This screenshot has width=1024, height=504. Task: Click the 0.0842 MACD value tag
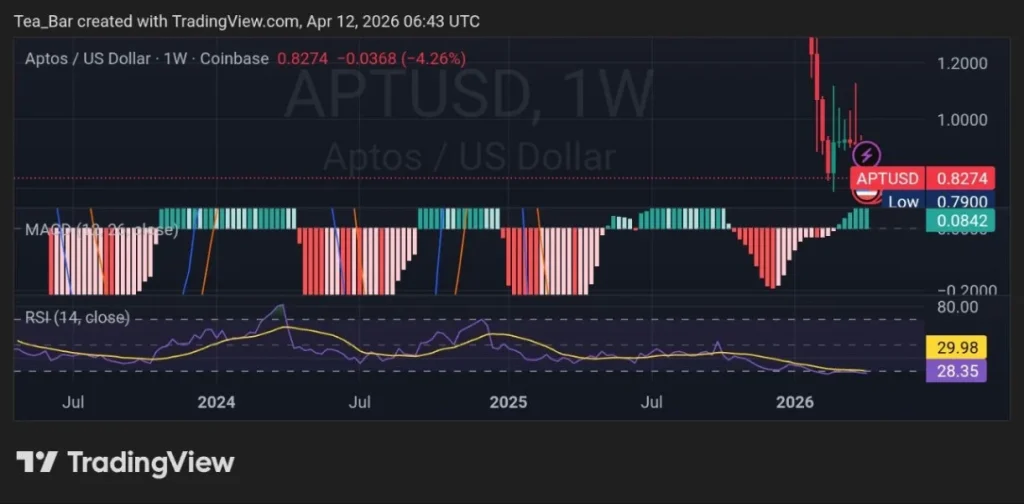(x=960, y=221)
